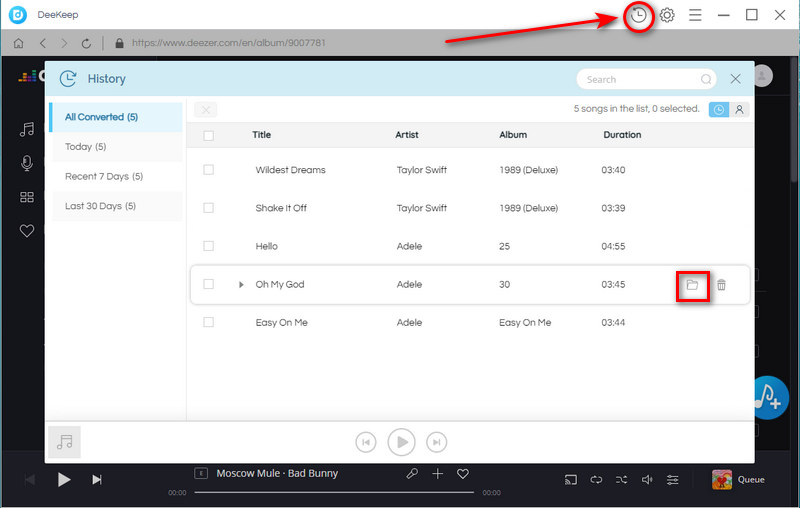This screenshot has width=800, height=508.
Task: Click the Wildest Dreams title
Action: 290,170
